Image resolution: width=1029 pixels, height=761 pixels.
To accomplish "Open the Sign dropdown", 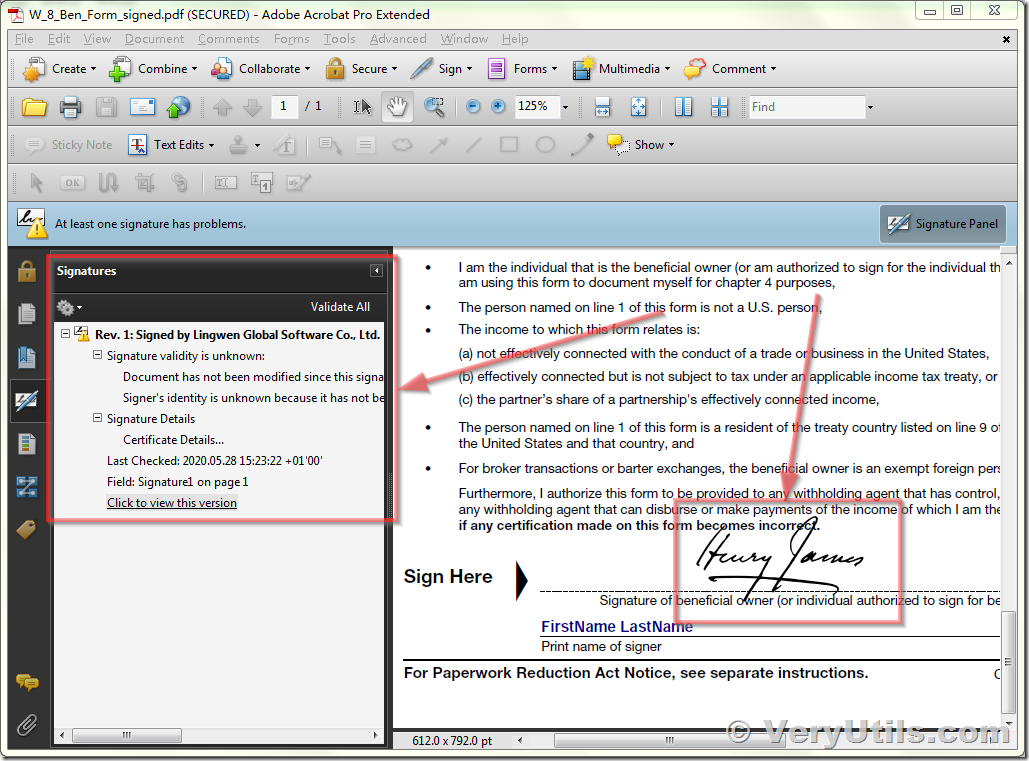I will [442, 69].
